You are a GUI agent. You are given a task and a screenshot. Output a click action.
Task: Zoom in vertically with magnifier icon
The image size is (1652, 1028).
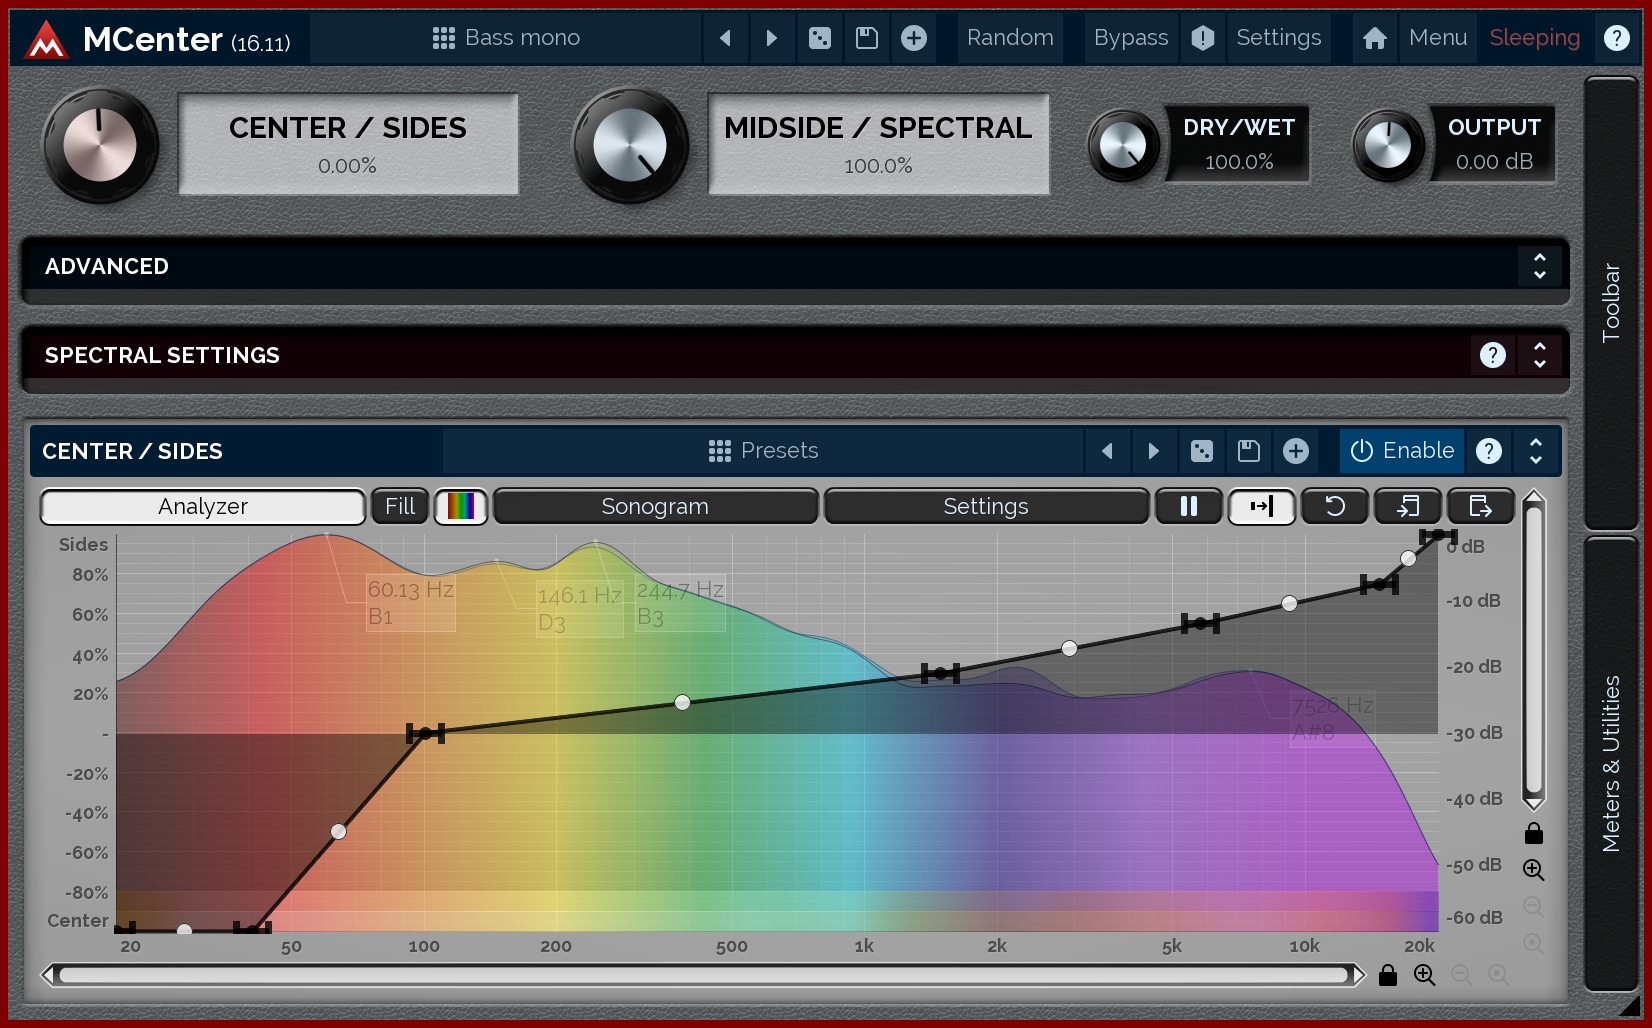[1533, 870]
